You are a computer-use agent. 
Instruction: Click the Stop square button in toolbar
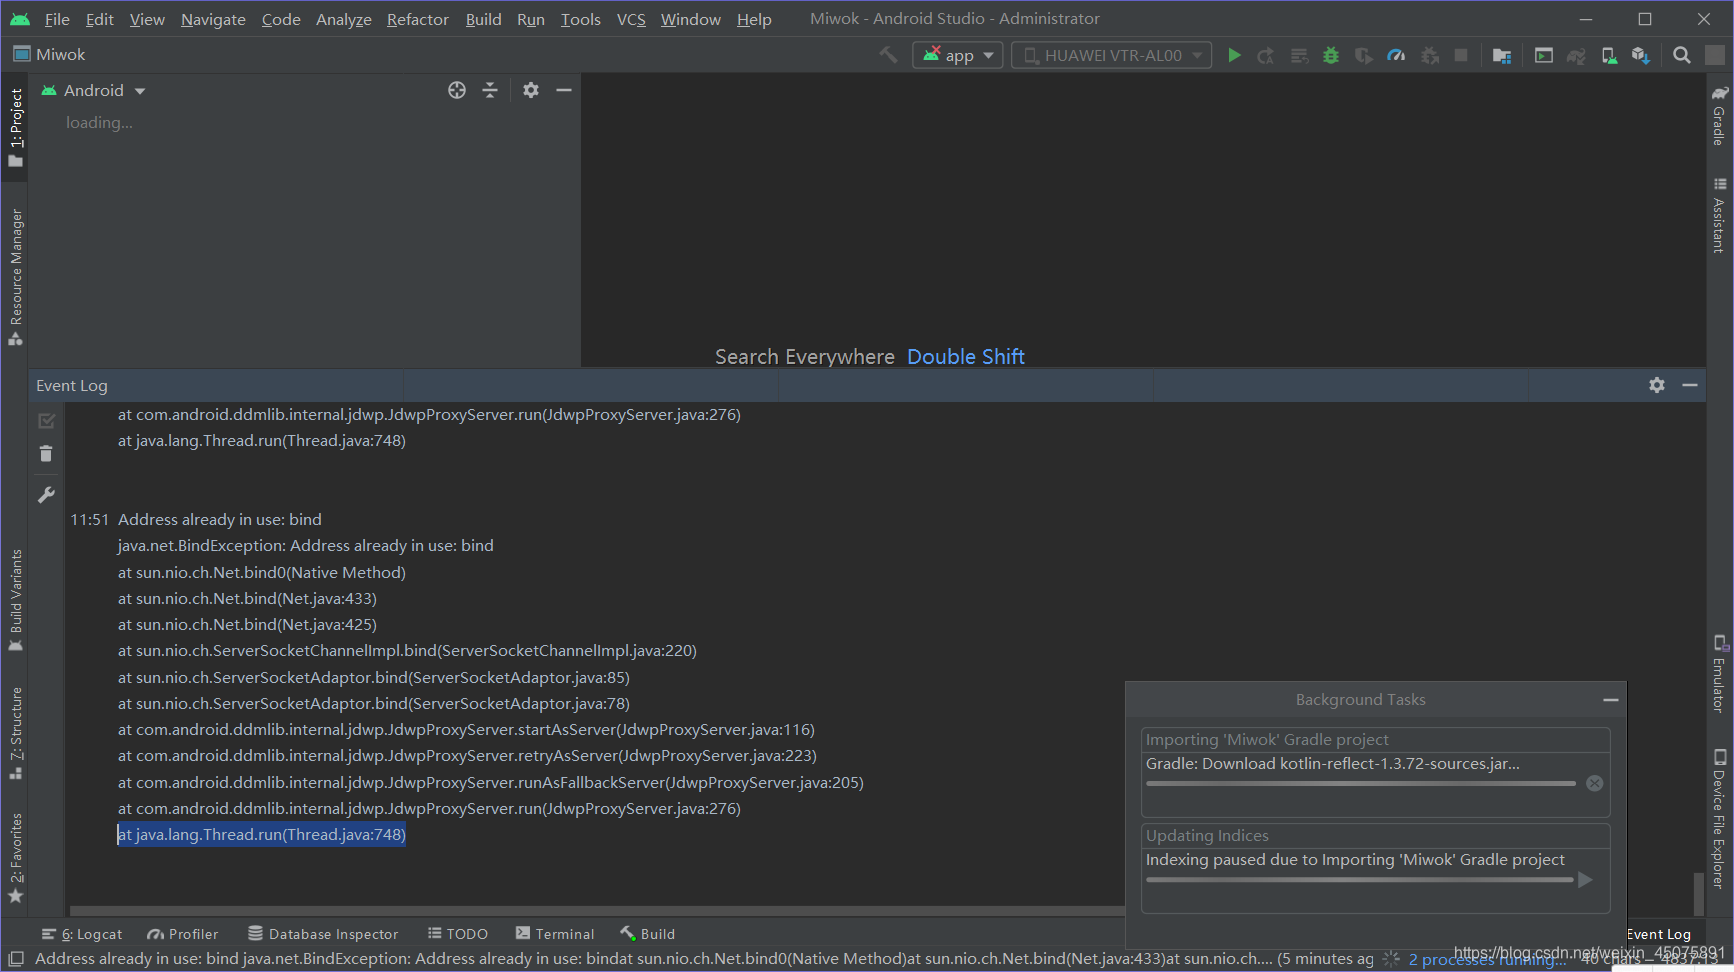coord(1461,55)
